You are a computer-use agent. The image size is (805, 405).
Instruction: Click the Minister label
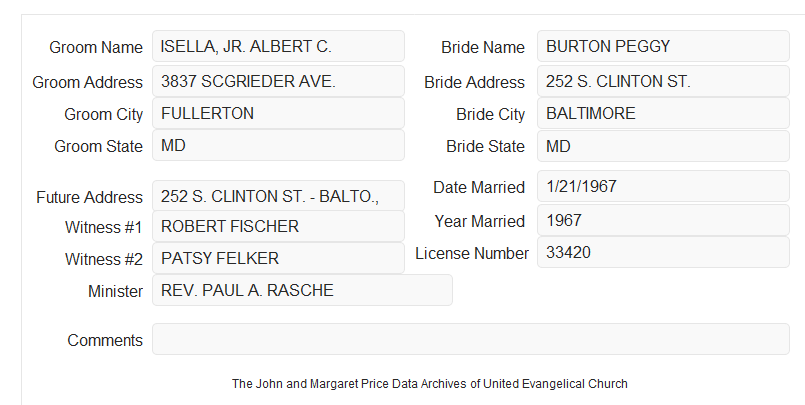[115, 291]
